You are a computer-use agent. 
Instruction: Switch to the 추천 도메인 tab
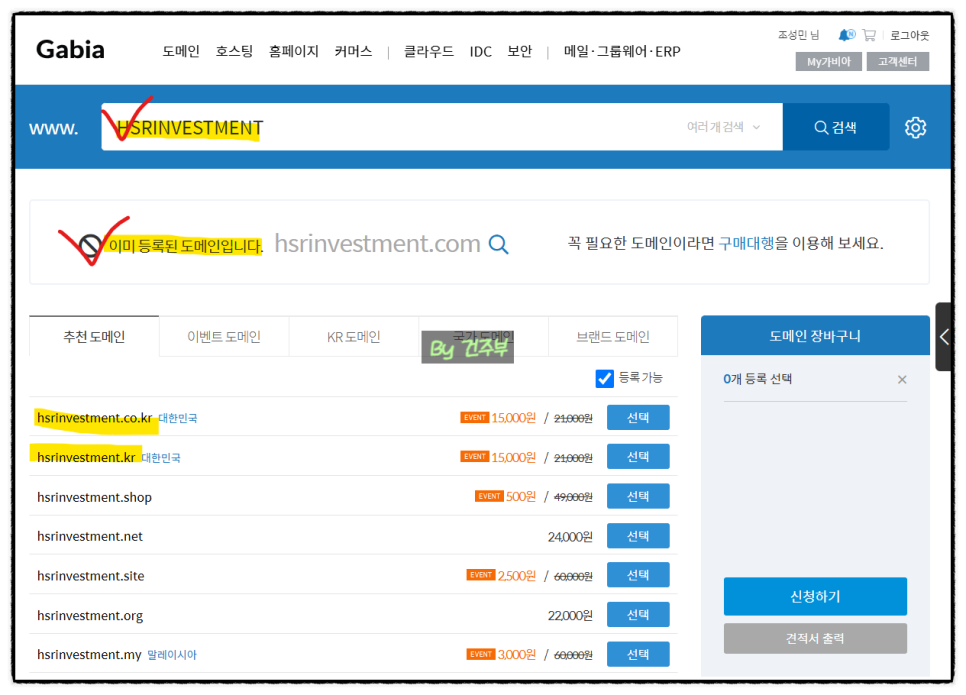point(94,337)
